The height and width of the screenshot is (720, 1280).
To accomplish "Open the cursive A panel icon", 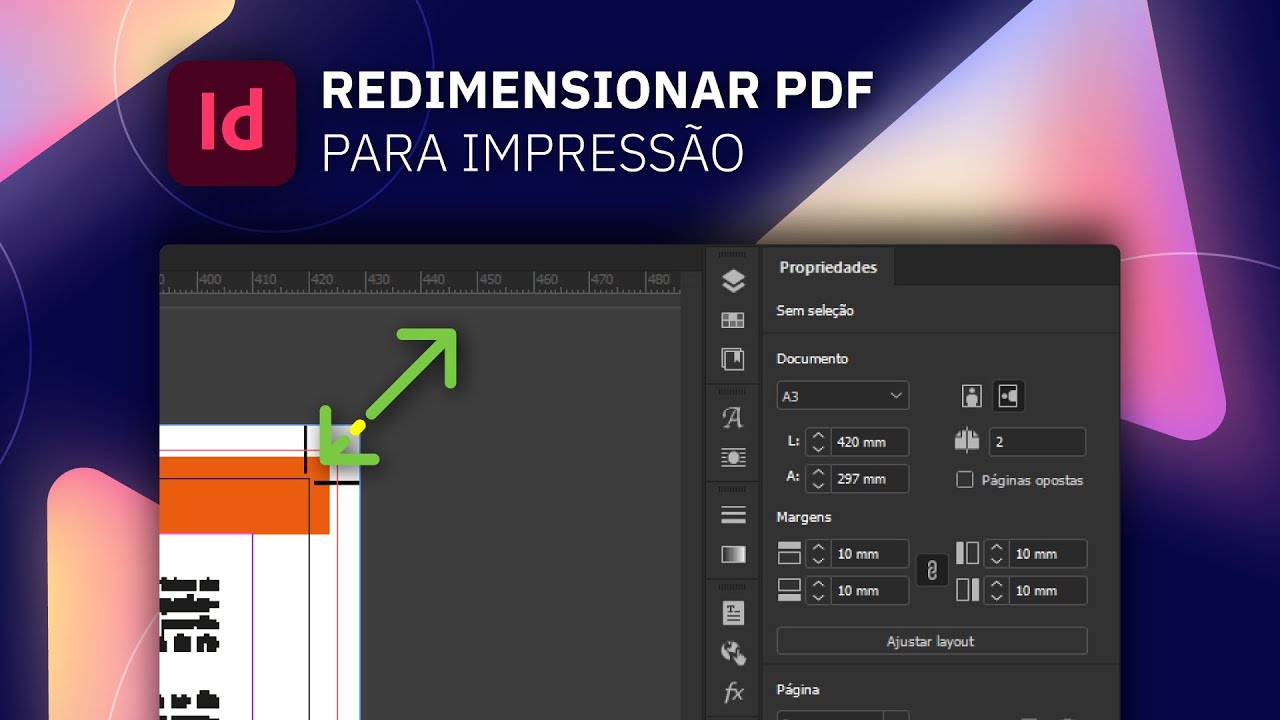I will click(733, 418).
